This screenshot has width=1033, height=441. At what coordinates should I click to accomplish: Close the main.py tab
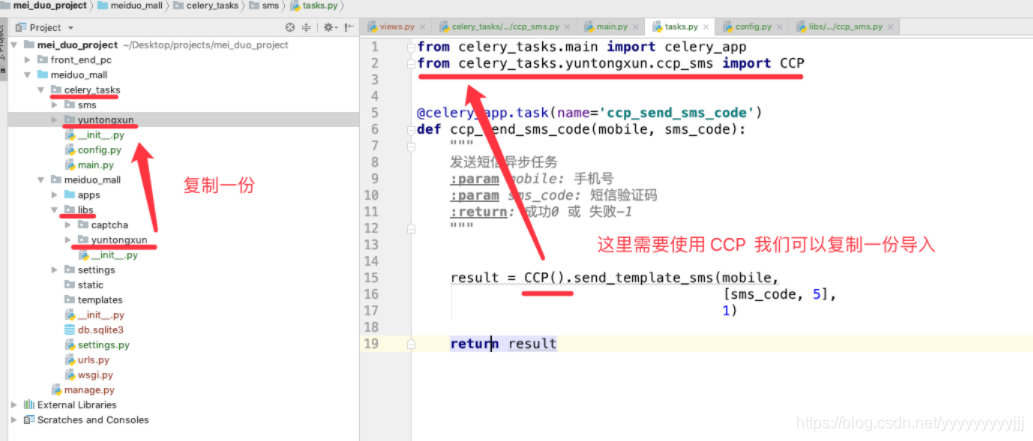click(x=636, y=27)
